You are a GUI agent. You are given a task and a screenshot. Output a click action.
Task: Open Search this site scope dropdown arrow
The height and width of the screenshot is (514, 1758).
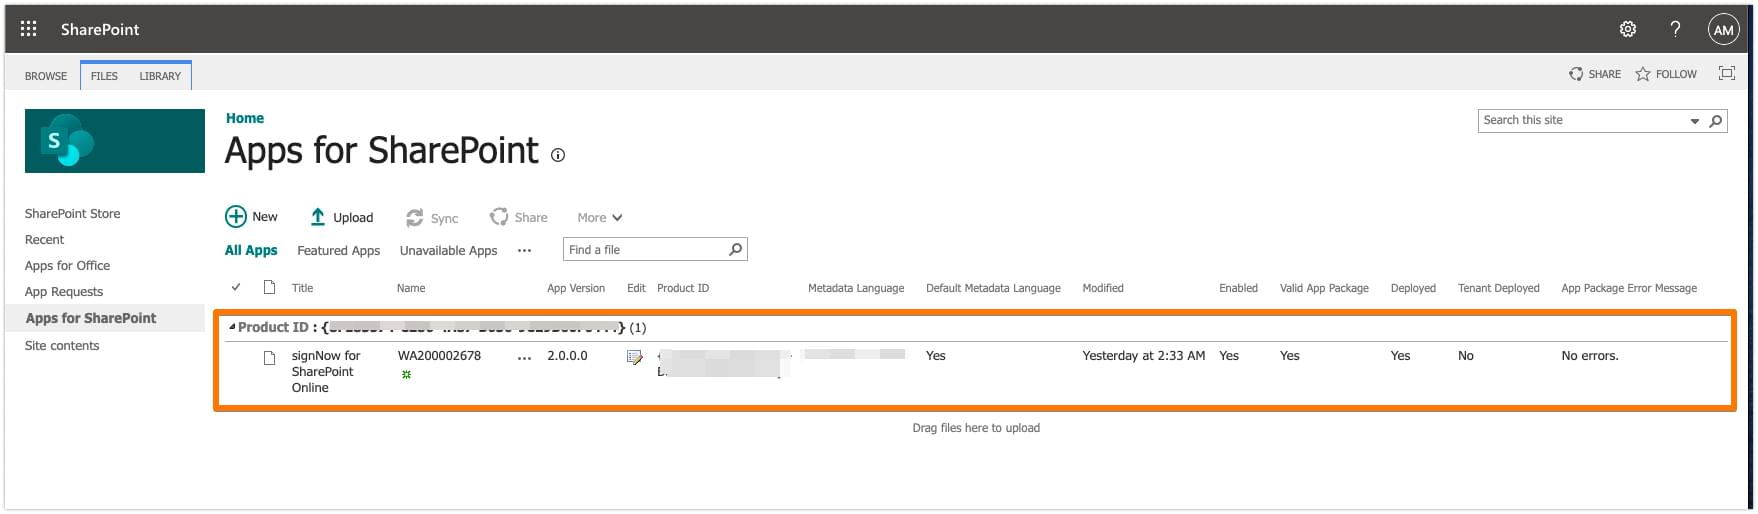pos(1695,121)
